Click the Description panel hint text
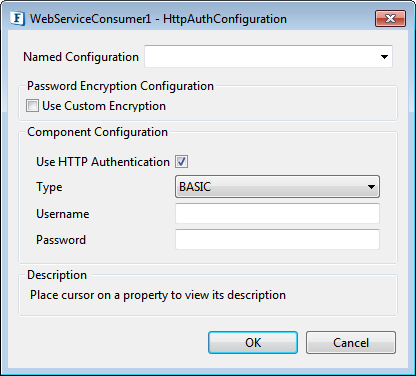This screenshot has width=416, height=376. pyautogui.click(x=158, y=295)
